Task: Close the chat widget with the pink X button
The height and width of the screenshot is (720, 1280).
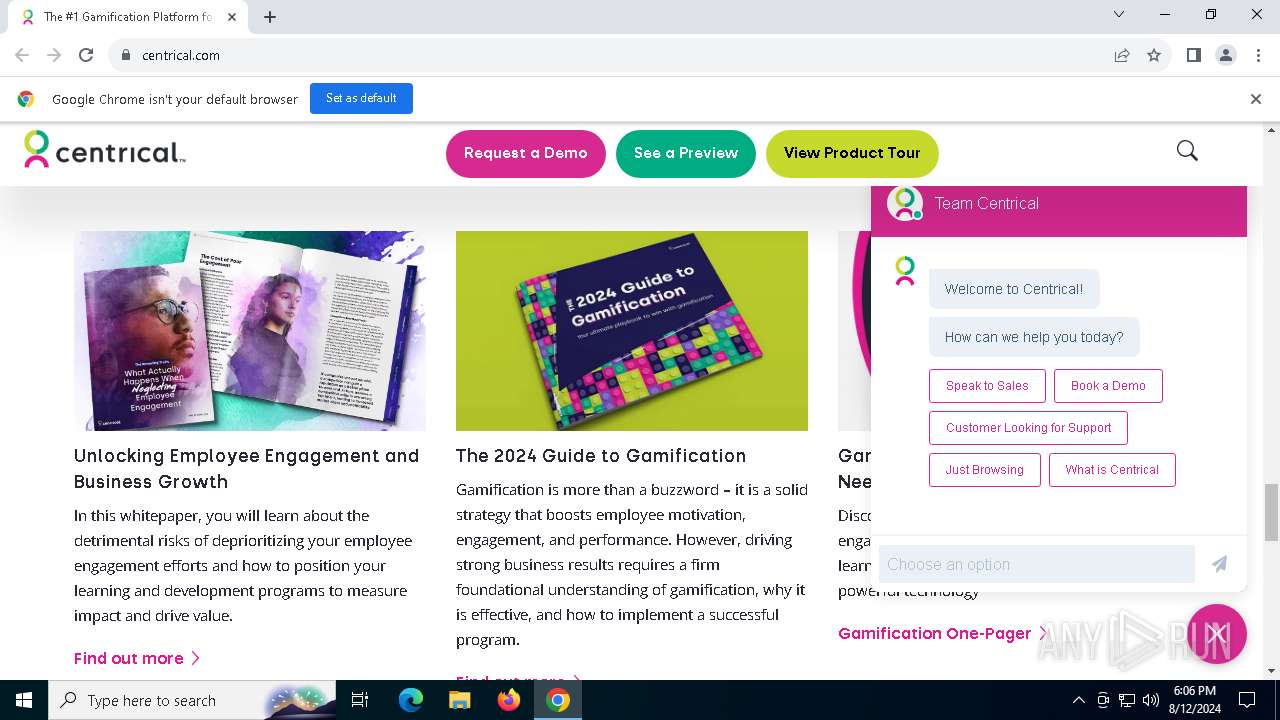Action: click(1217, 634)
